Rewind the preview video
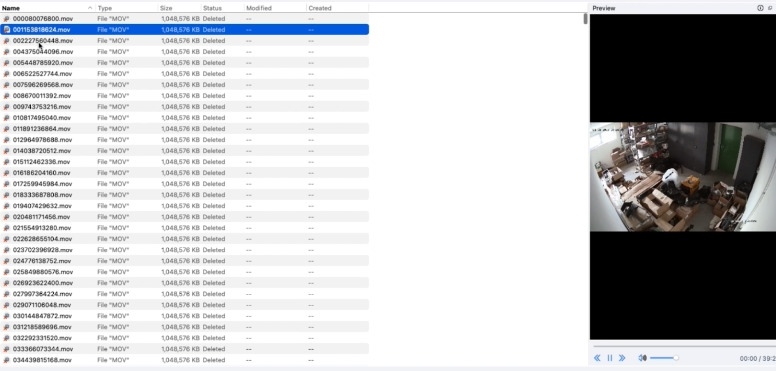The width and height of the screenshot is (776, 371). pos(597,358)
